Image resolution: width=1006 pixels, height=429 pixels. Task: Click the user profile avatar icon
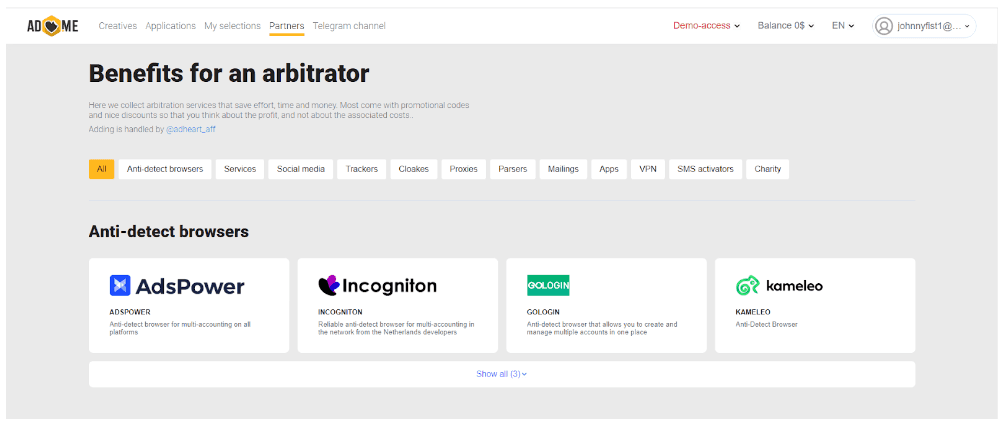(x=883, y=26)
